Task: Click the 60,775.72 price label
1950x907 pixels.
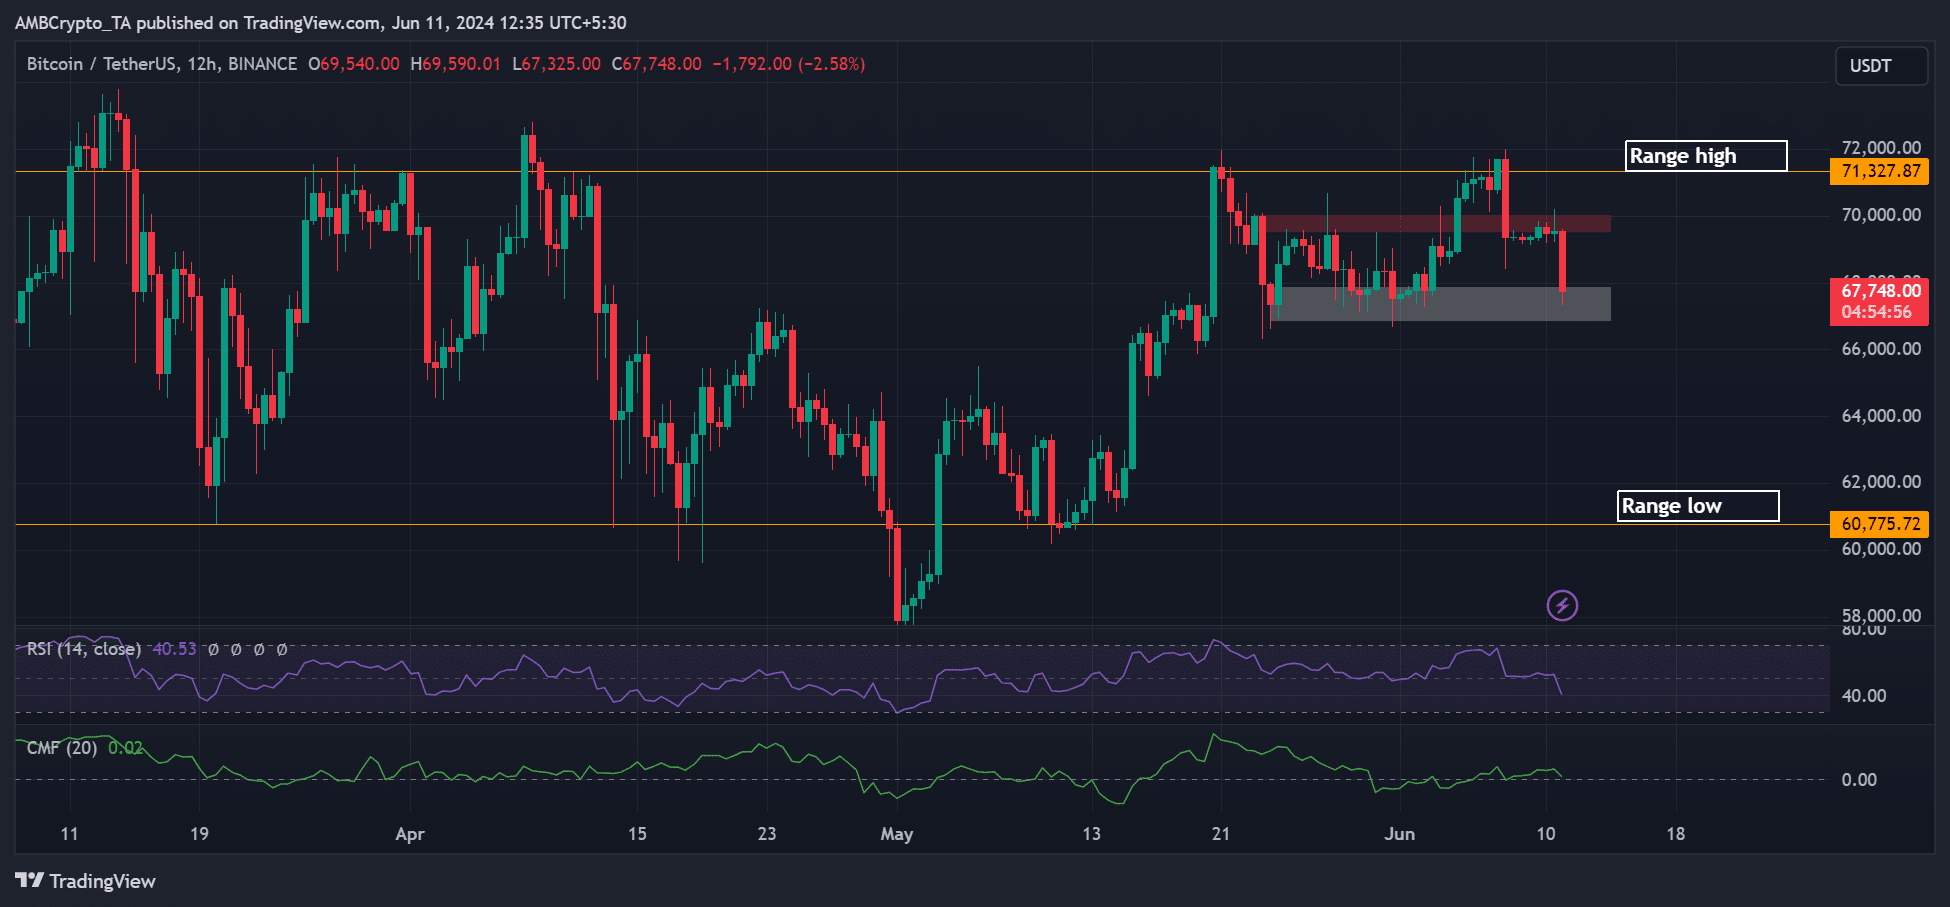Action: (x=1880, y=524)
